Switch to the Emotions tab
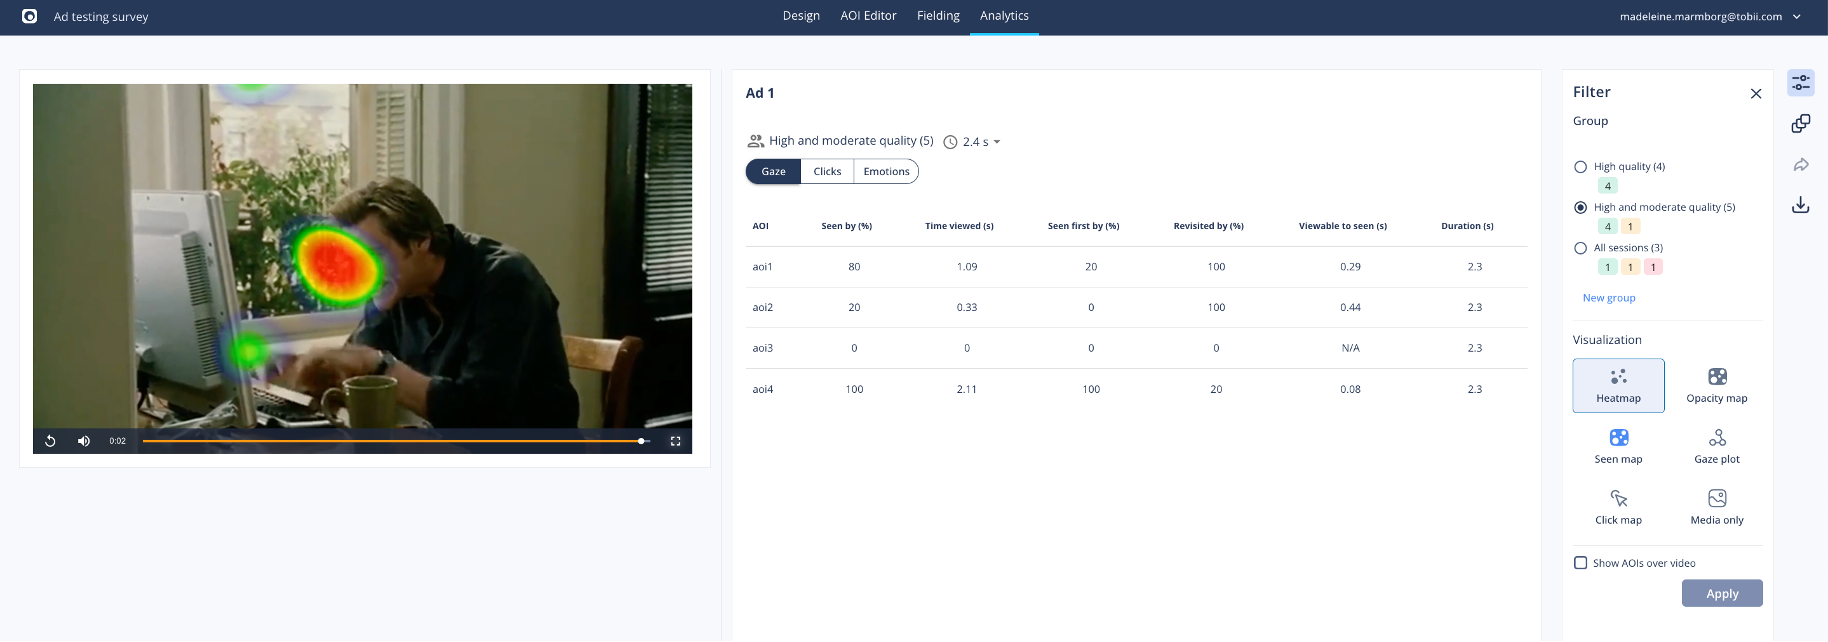 (886, 172)
